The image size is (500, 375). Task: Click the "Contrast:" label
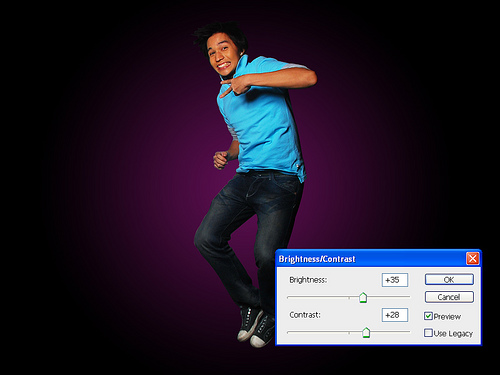pos(305,315)
